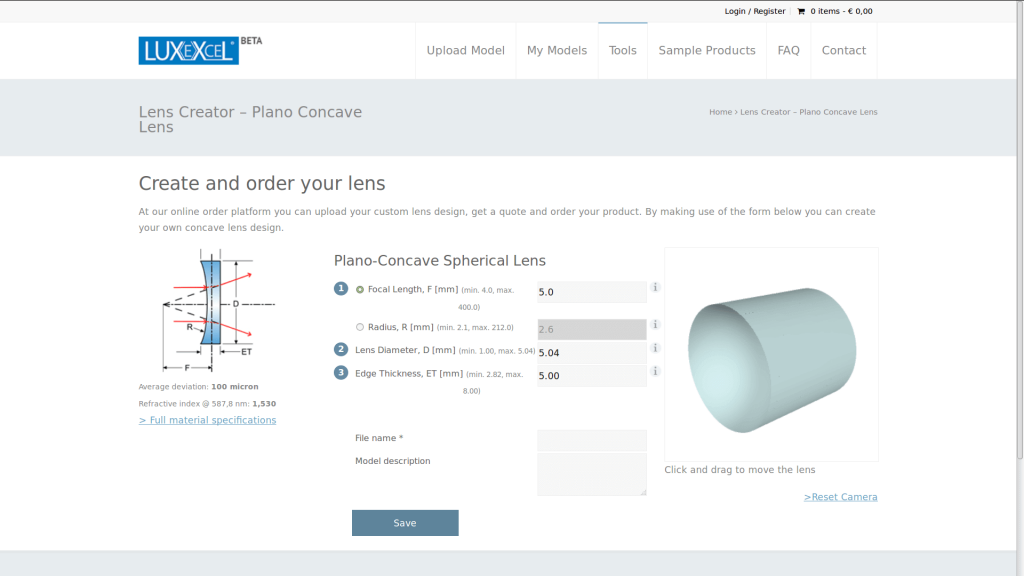The image size is (1024, 576).
Task: Show info about Edge Thickness, ET
Action: click(655, 371)
